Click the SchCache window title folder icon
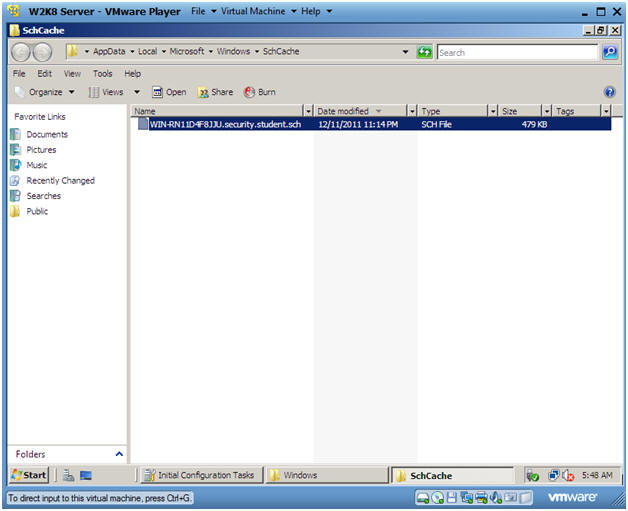The image size is (628, 511). click(14, 30)
